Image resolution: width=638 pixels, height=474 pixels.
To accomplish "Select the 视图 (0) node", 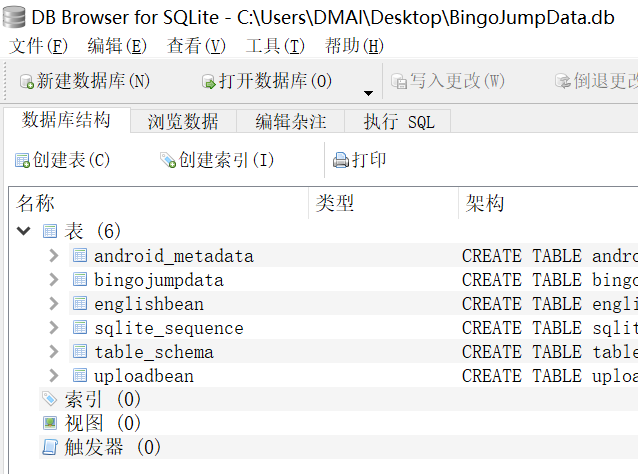I will tap(103, 423).
